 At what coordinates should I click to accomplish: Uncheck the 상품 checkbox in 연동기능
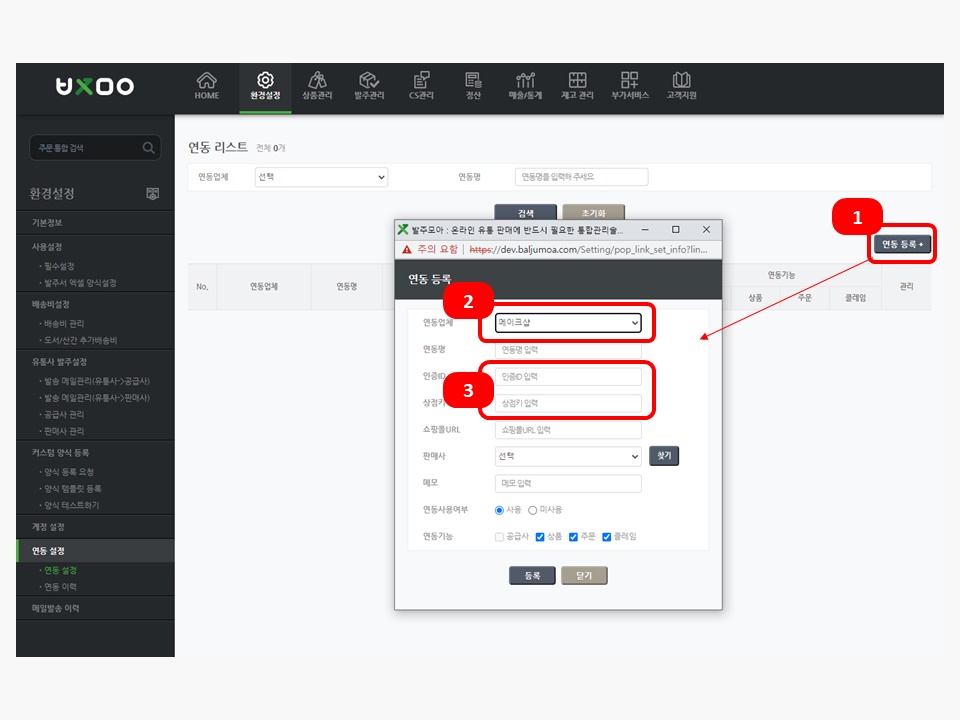pyautogui.click(x=541, y=537)
